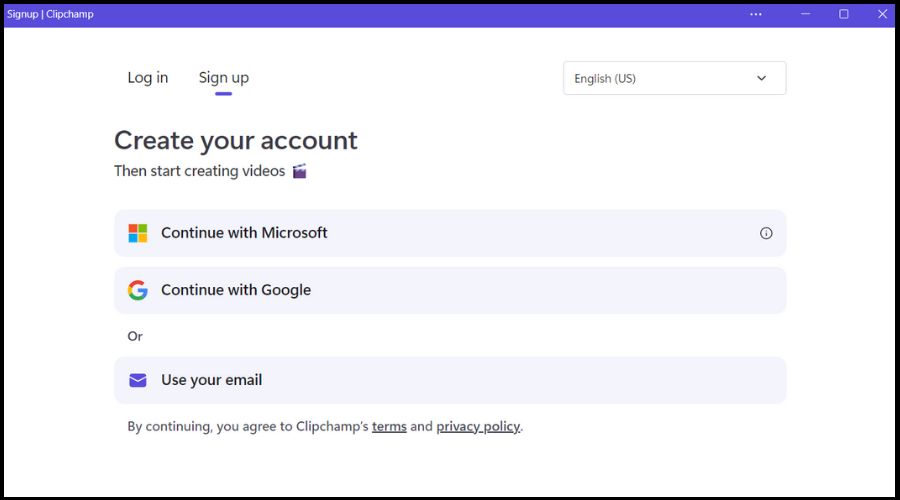
Task: Click the info icon beside Microsoft option
Action: pyautogui.click(x=766, y=233)
